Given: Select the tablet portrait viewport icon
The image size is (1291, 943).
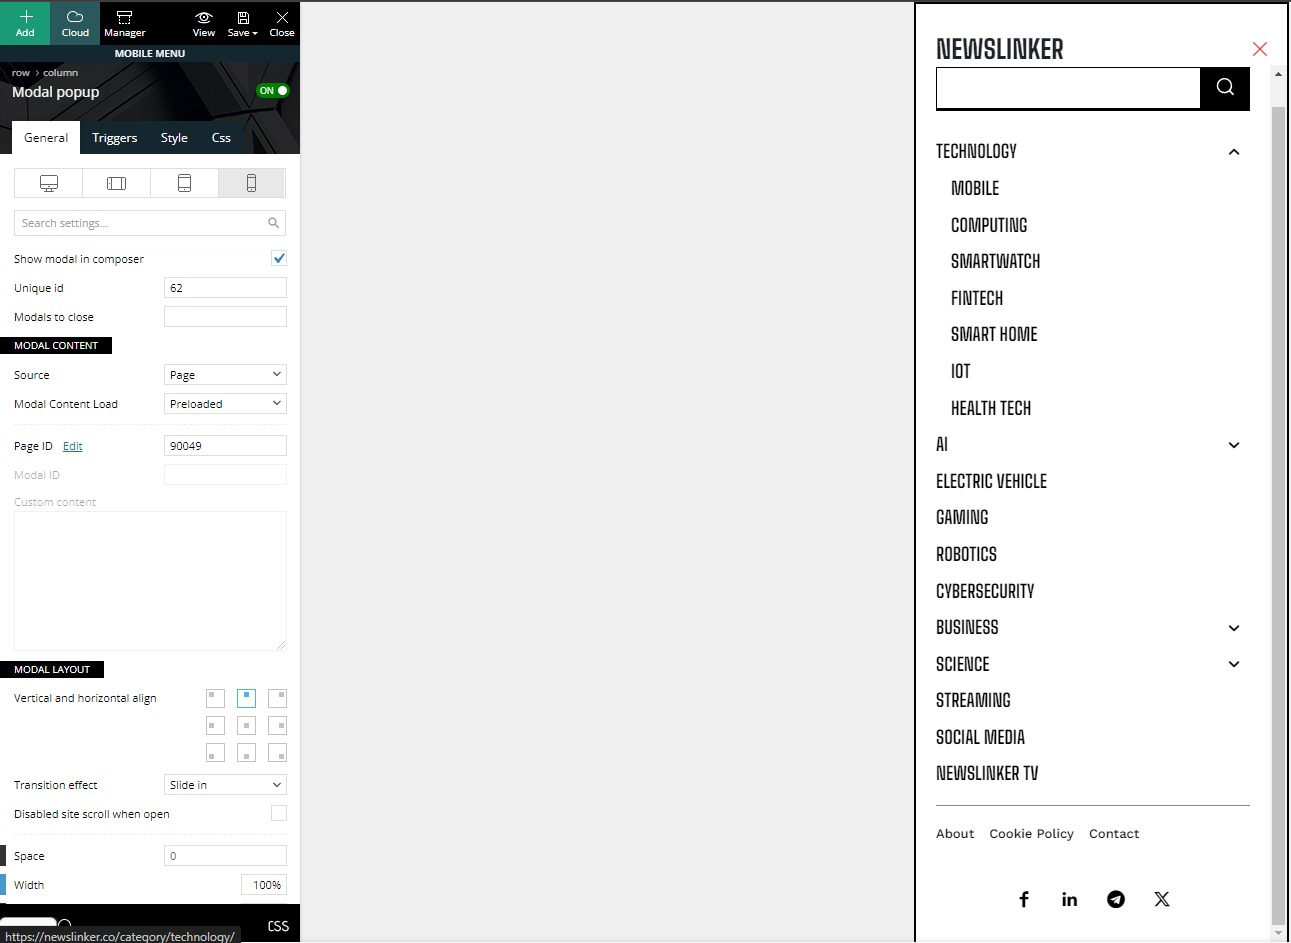Looking at the screenshot, I should pos(184,183).
